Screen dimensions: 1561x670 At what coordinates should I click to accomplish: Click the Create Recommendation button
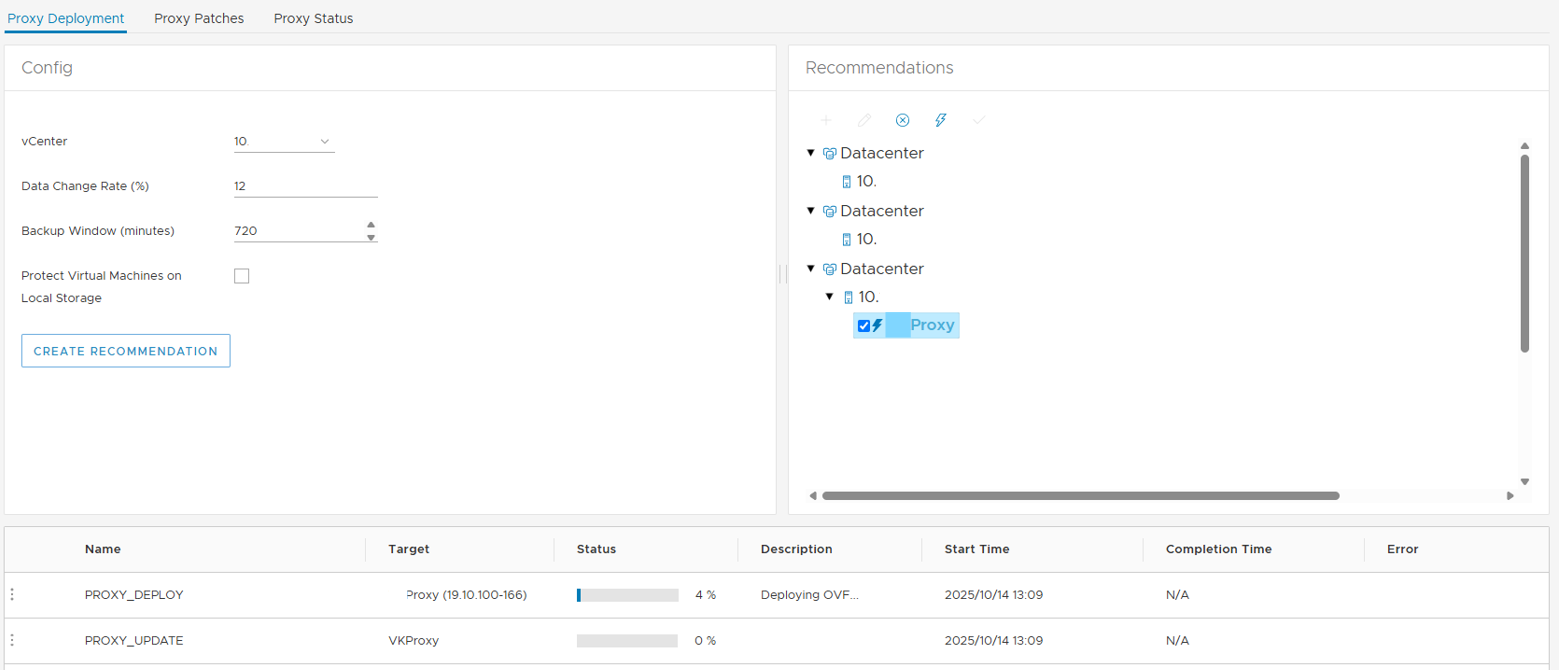126,351
